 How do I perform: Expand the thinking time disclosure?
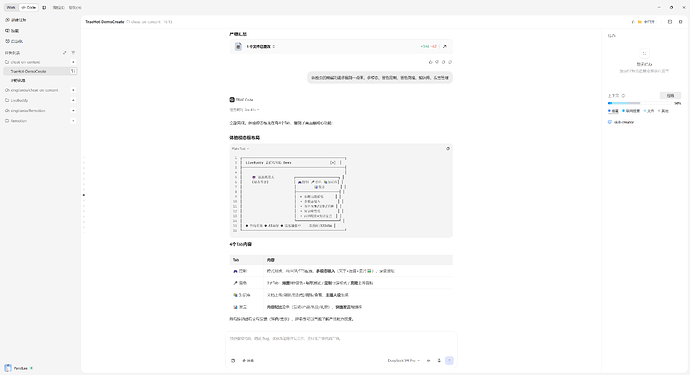pyautogui.click(x=244, y=110)
